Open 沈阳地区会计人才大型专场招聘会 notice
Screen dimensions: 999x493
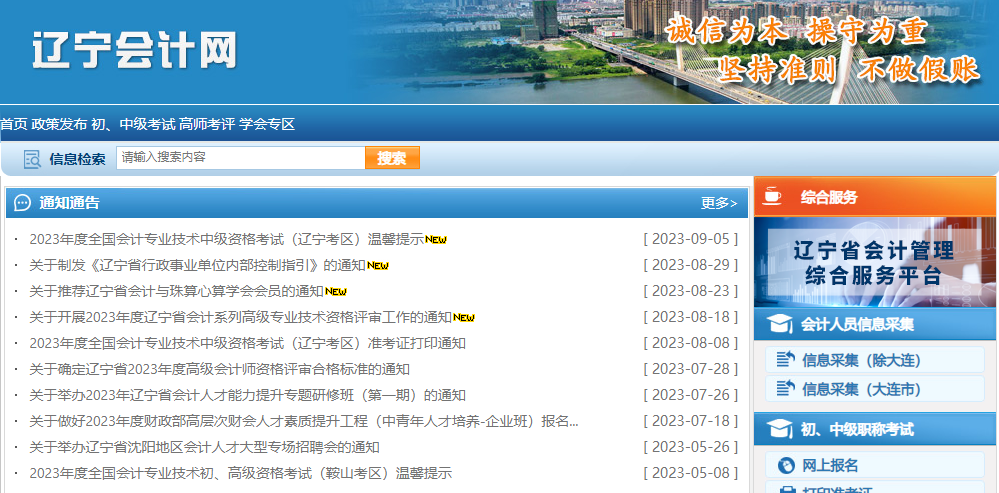(205, 448)
